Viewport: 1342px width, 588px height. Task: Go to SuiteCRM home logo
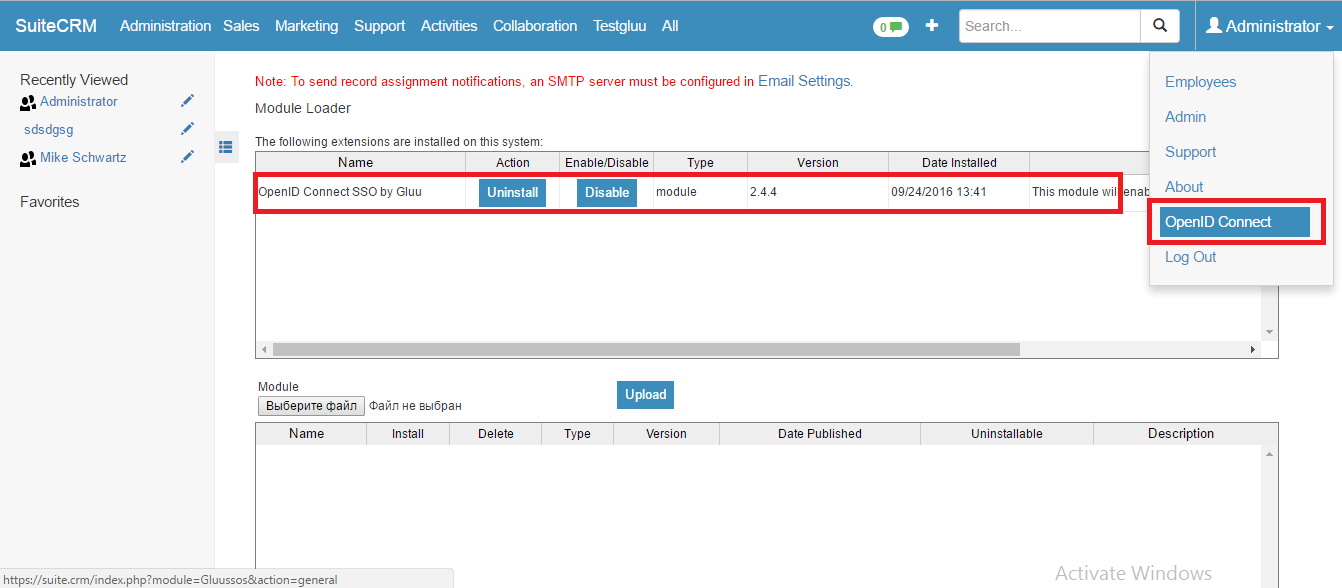pyautogui.click(x=56, y=26)
